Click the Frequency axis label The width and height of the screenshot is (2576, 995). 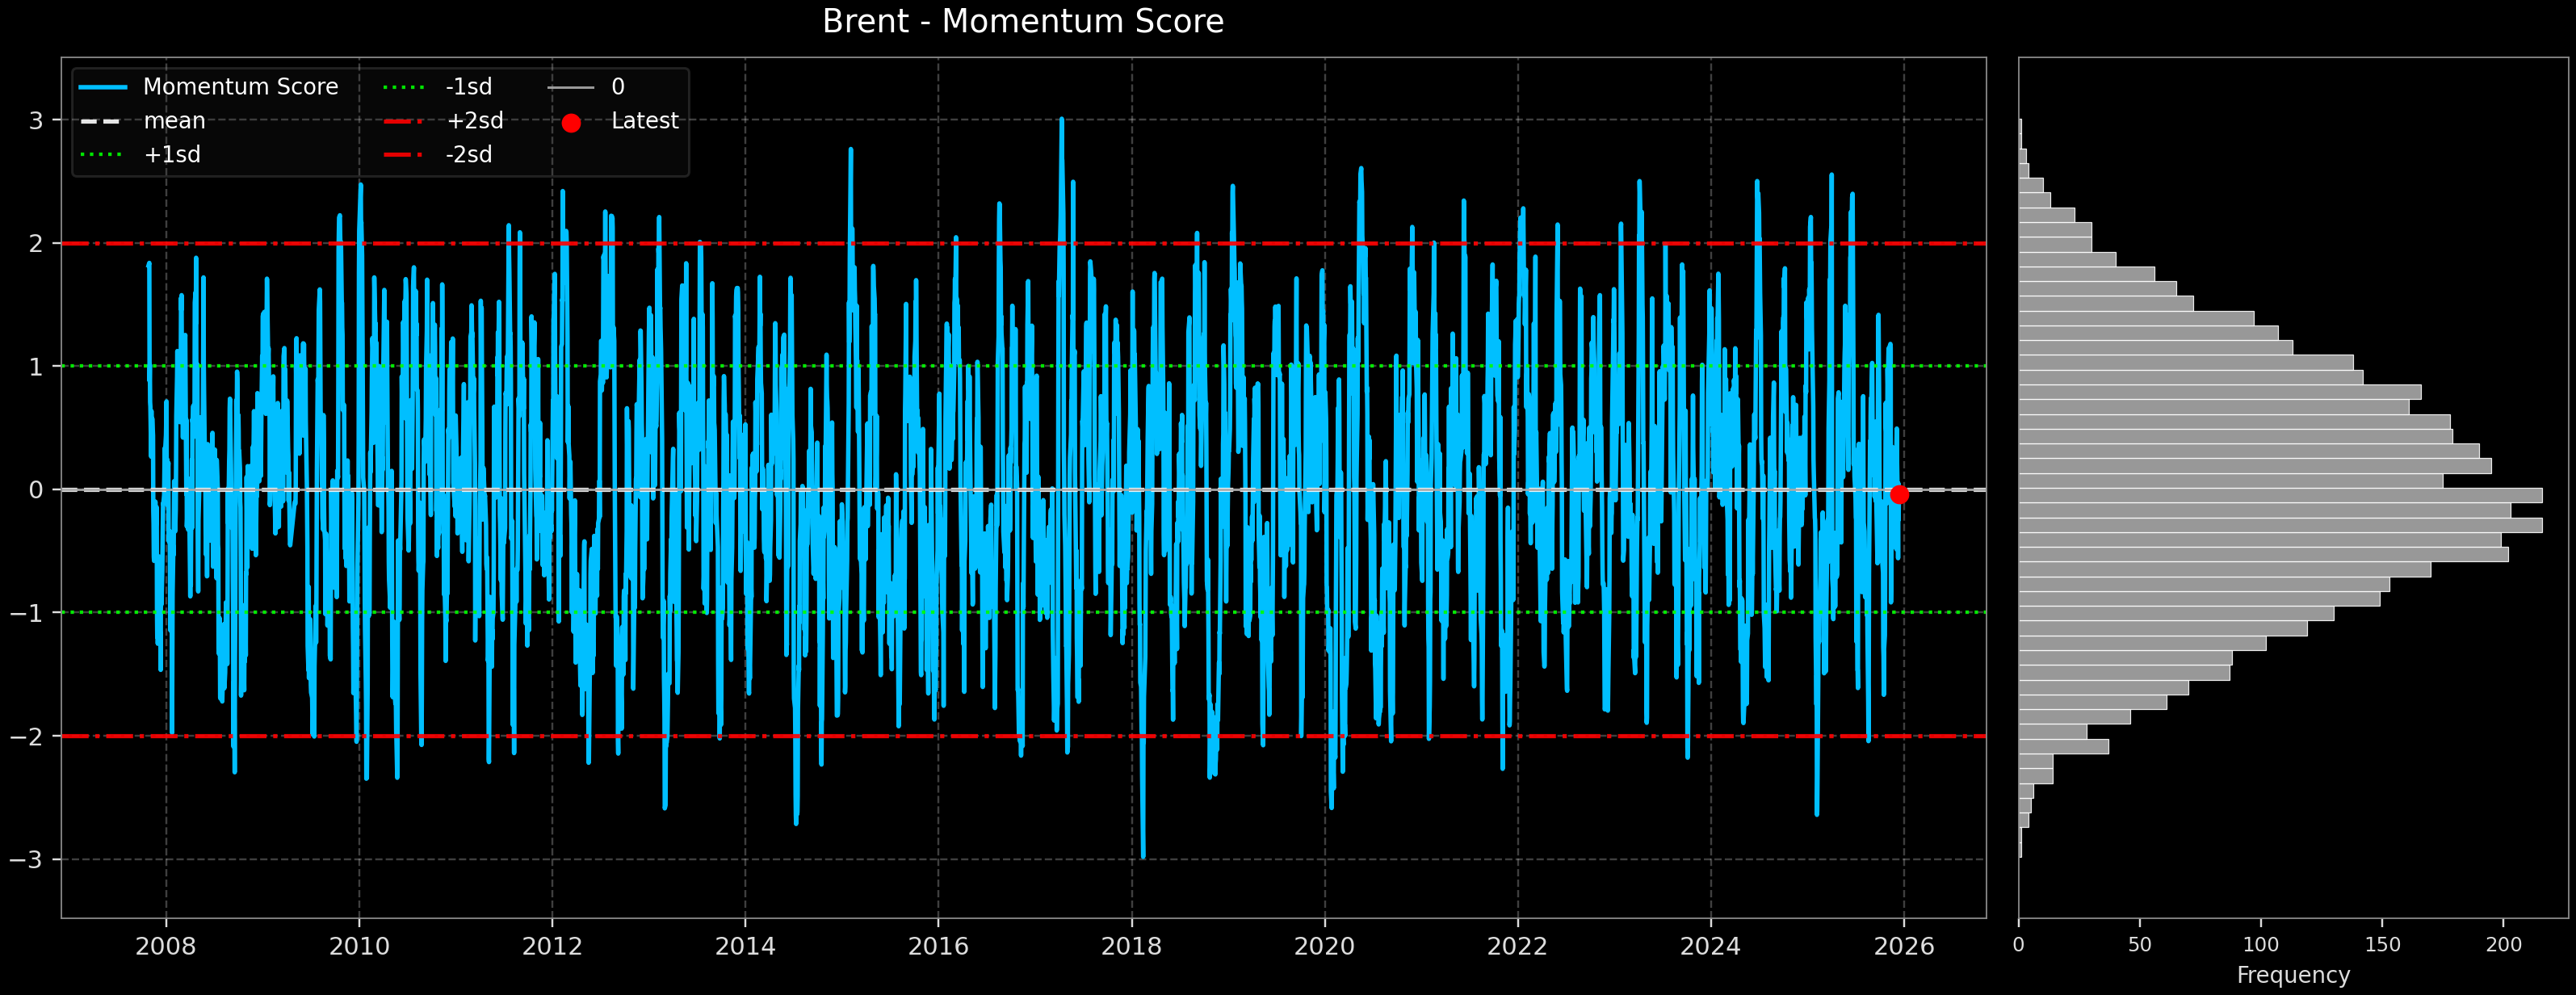click(x=2293, y=975)
